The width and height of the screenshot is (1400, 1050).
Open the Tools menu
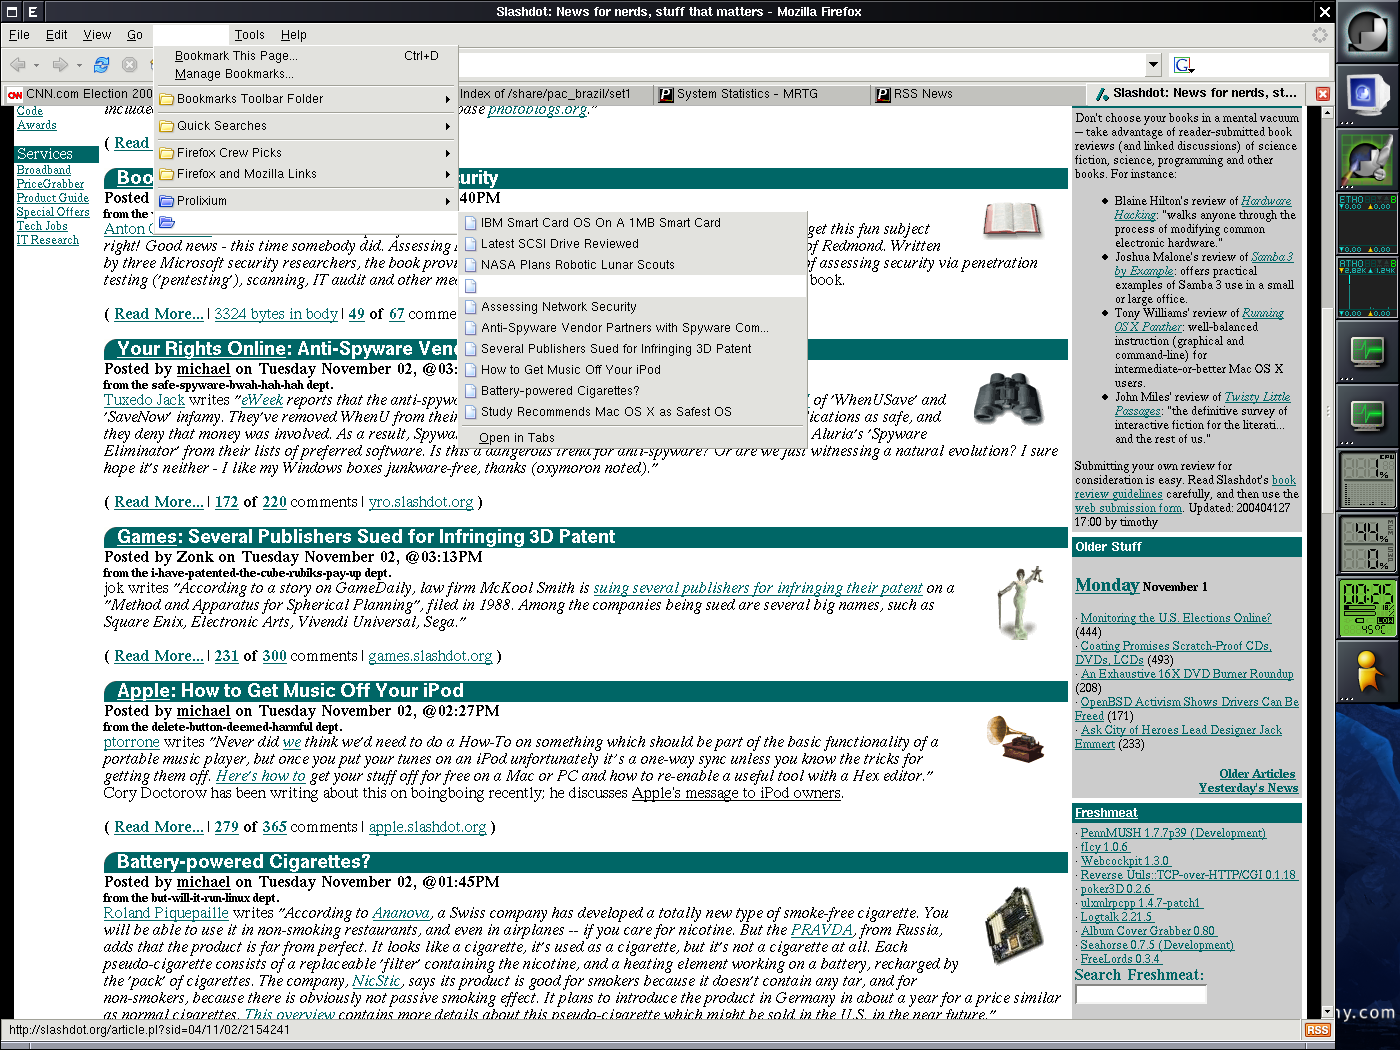[250, 35]
